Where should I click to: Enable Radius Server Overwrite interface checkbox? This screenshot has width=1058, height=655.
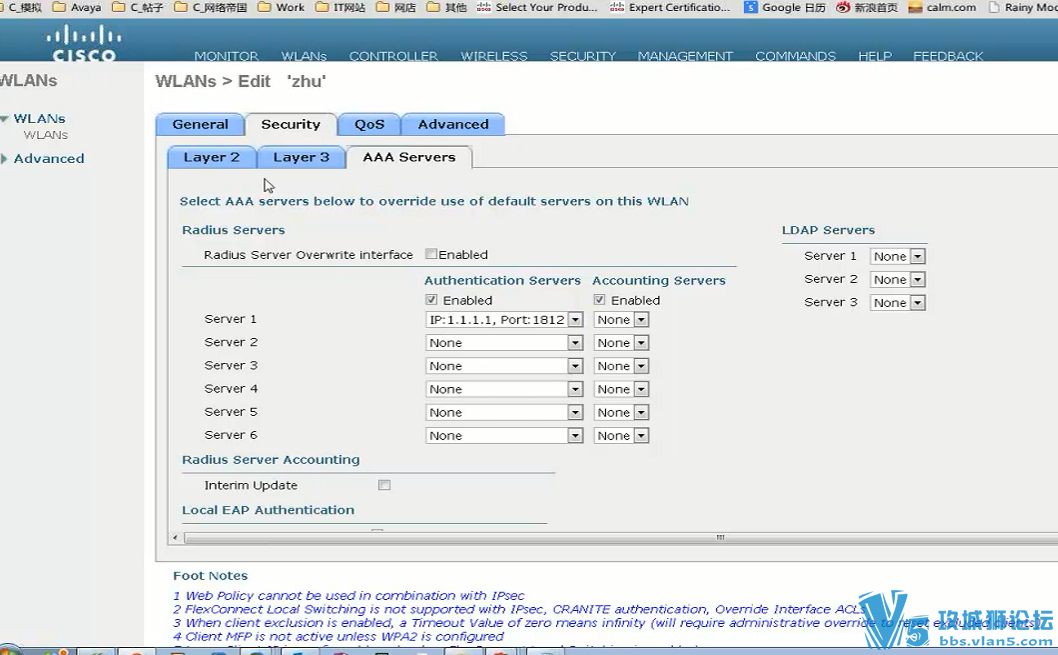(431, 254)
